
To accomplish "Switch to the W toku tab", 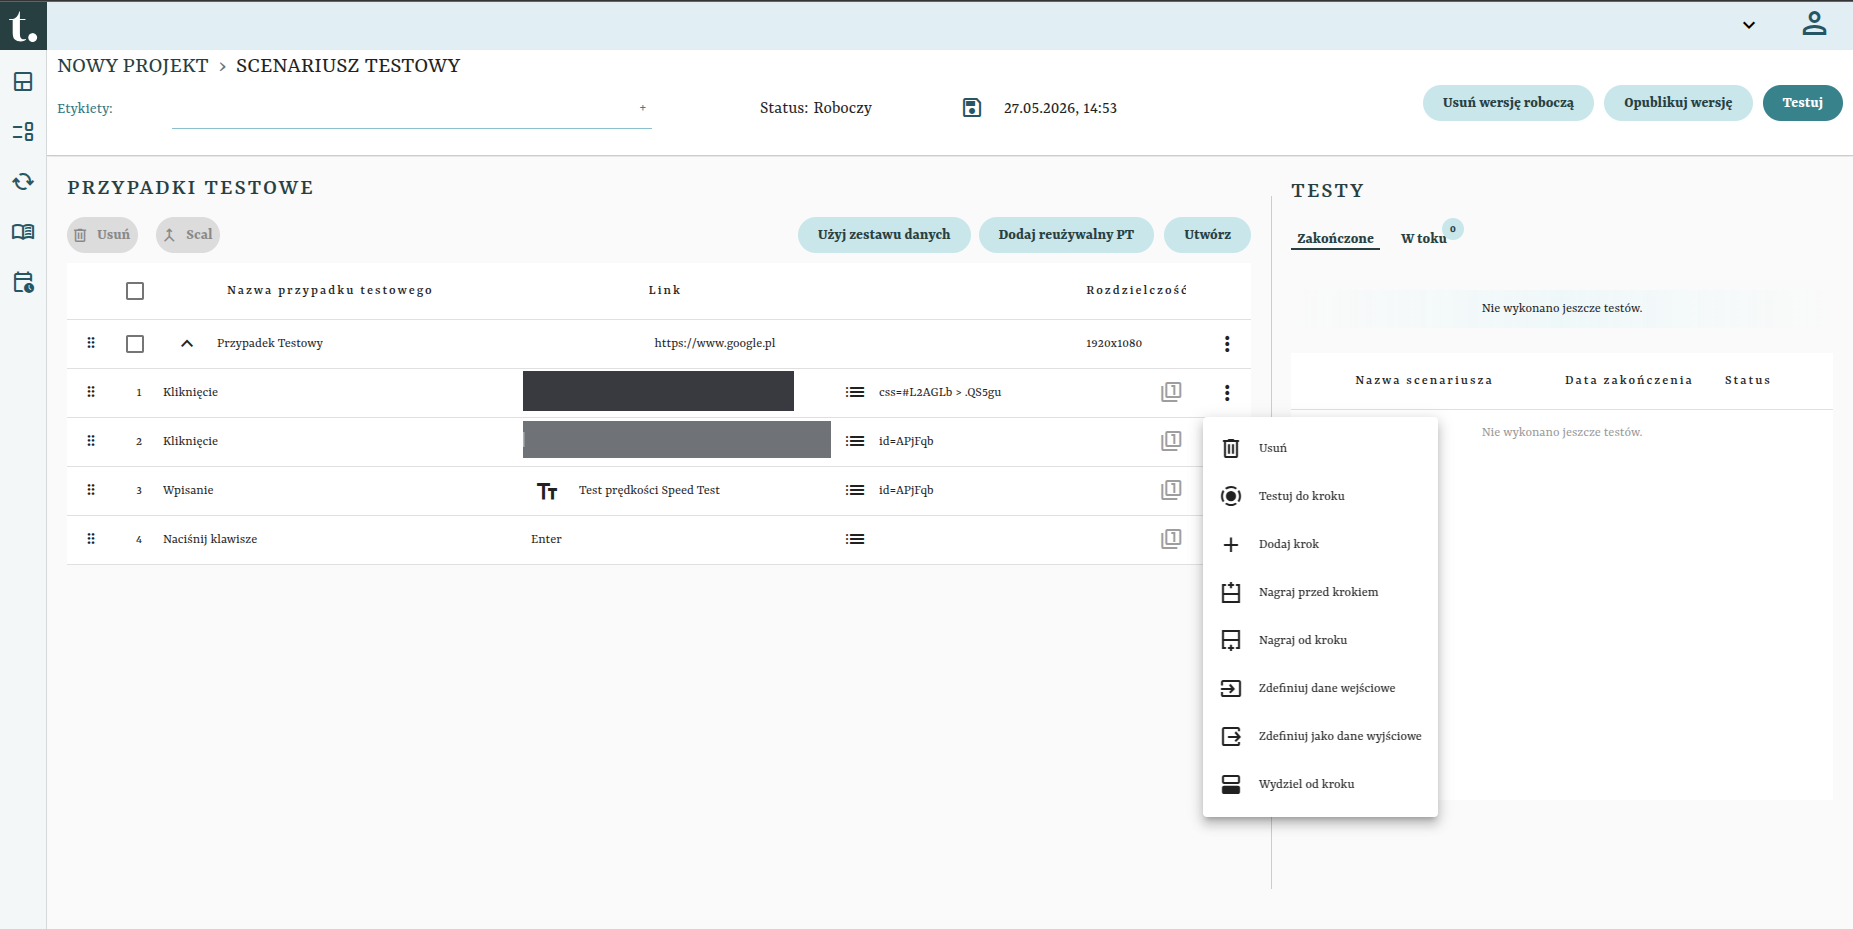I will coord(1423,238).
